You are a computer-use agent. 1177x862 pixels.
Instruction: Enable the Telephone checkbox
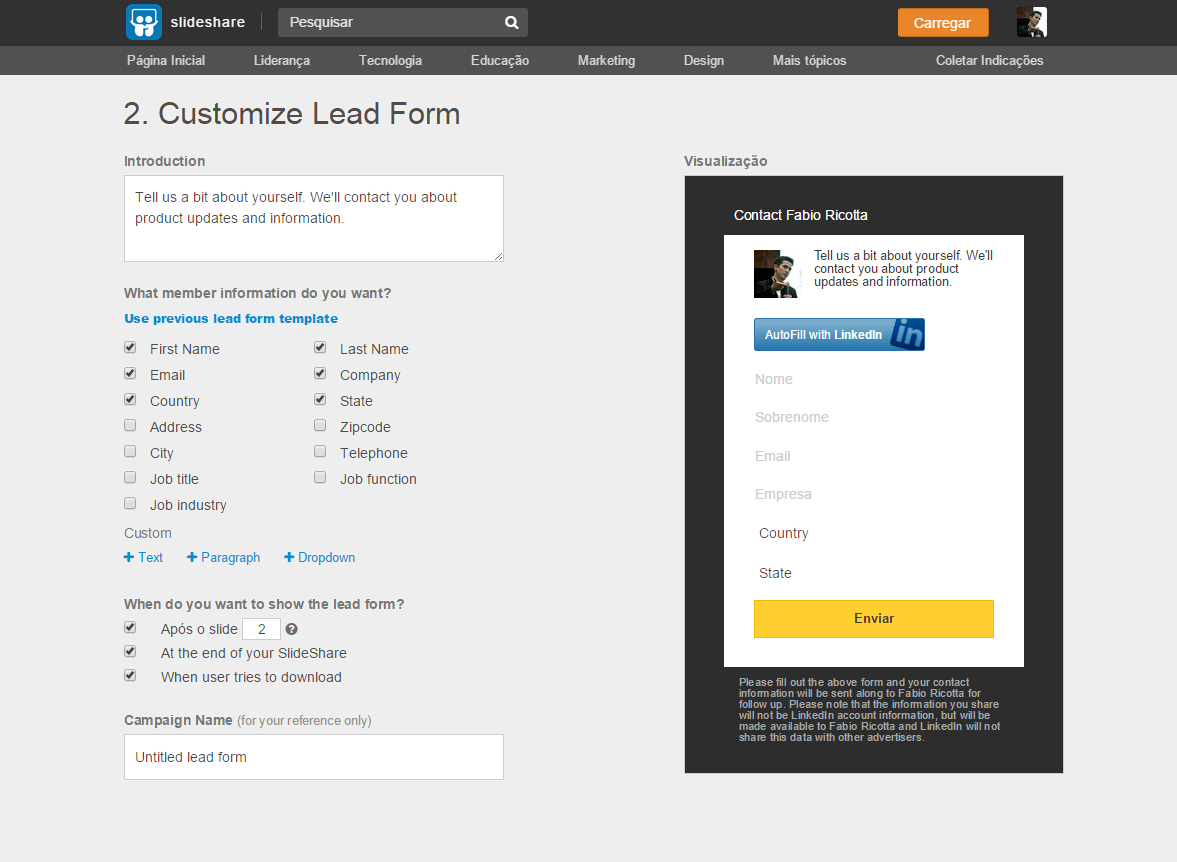(320, 452)
